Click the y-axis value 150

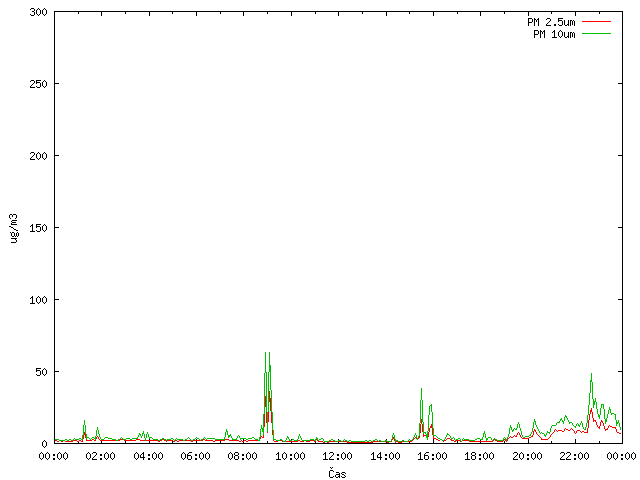[38, 228]
